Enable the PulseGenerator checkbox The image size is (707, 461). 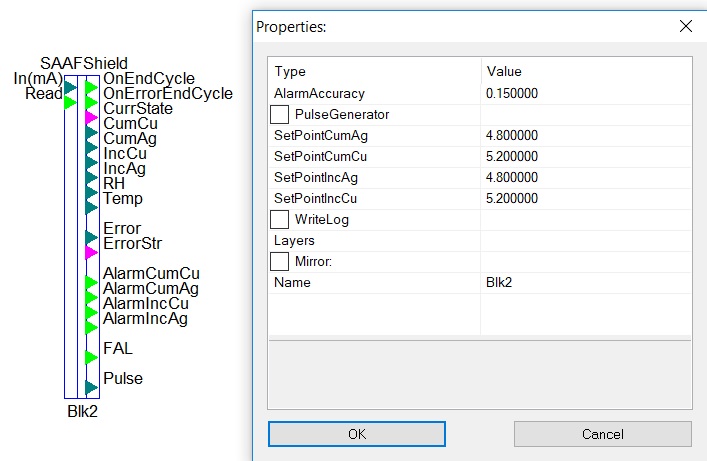(x=280, y=115)
